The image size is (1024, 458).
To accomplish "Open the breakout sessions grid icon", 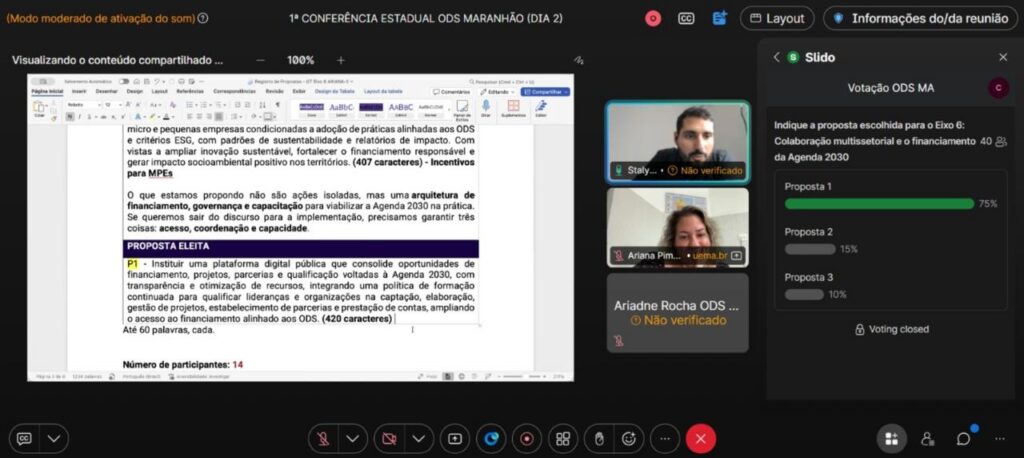I will [x=563, y=438].
